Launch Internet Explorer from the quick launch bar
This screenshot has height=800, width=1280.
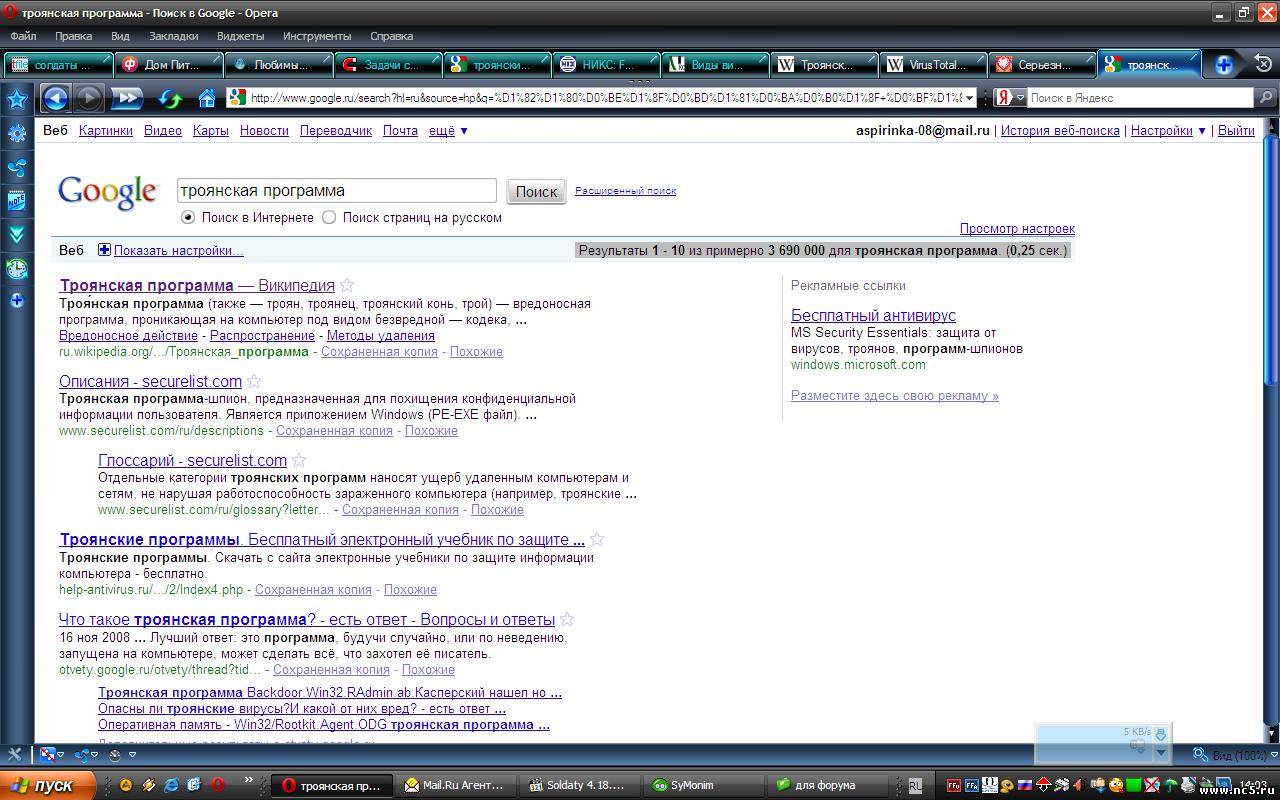point(171,785)
